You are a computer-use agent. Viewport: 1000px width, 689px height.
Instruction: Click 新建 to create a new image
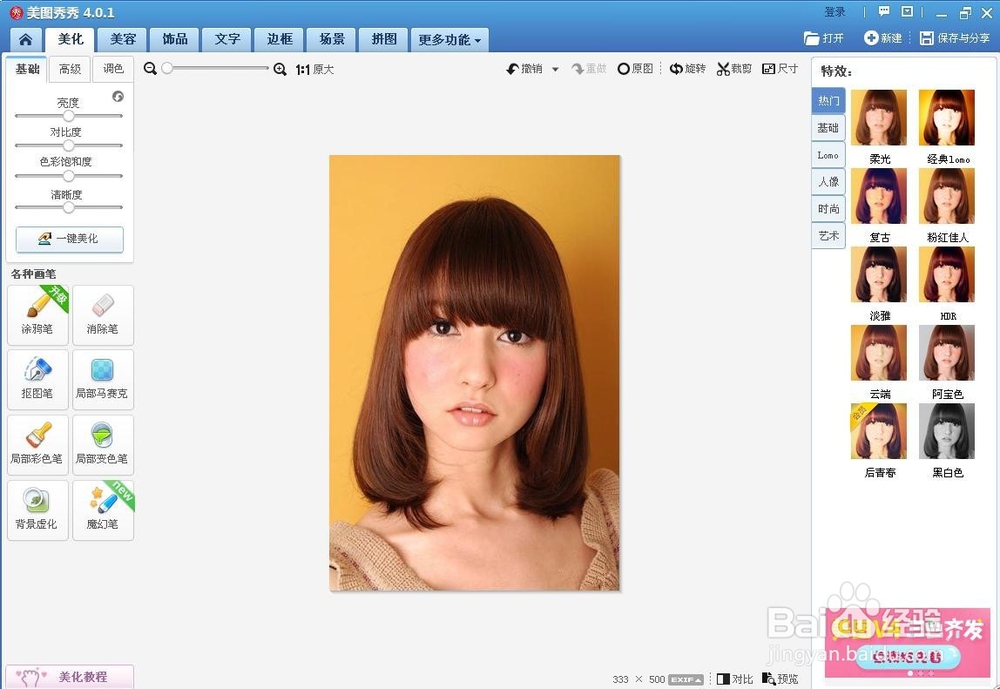coord(883,38)
